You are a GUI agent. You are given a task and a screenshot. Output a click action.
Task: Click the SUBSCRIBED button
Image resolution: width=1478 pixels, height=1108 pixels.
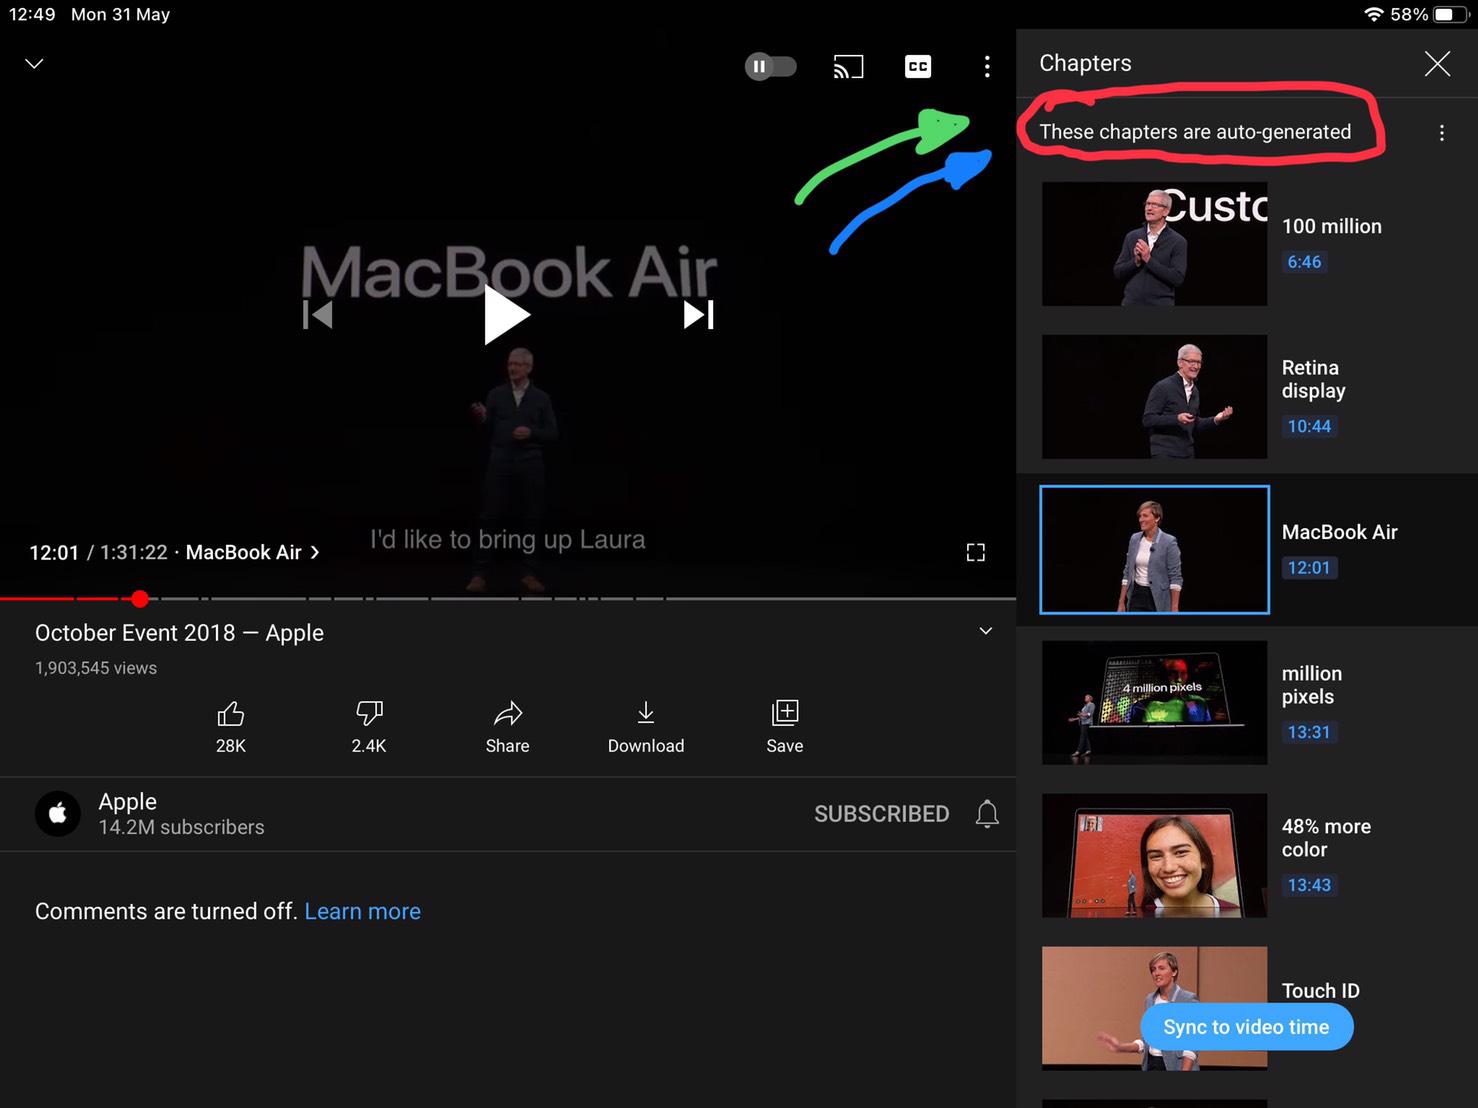(x=882, y=814)
